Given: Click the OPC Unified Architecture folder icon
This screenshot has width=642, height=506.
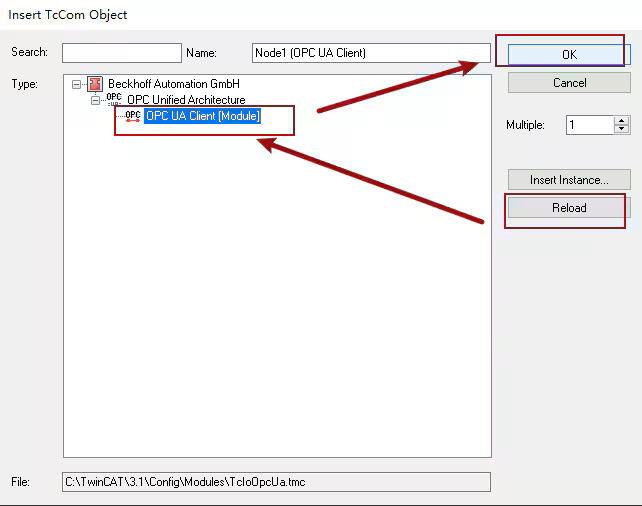Looking at the screenshot, I should click(x=114, y=100).
